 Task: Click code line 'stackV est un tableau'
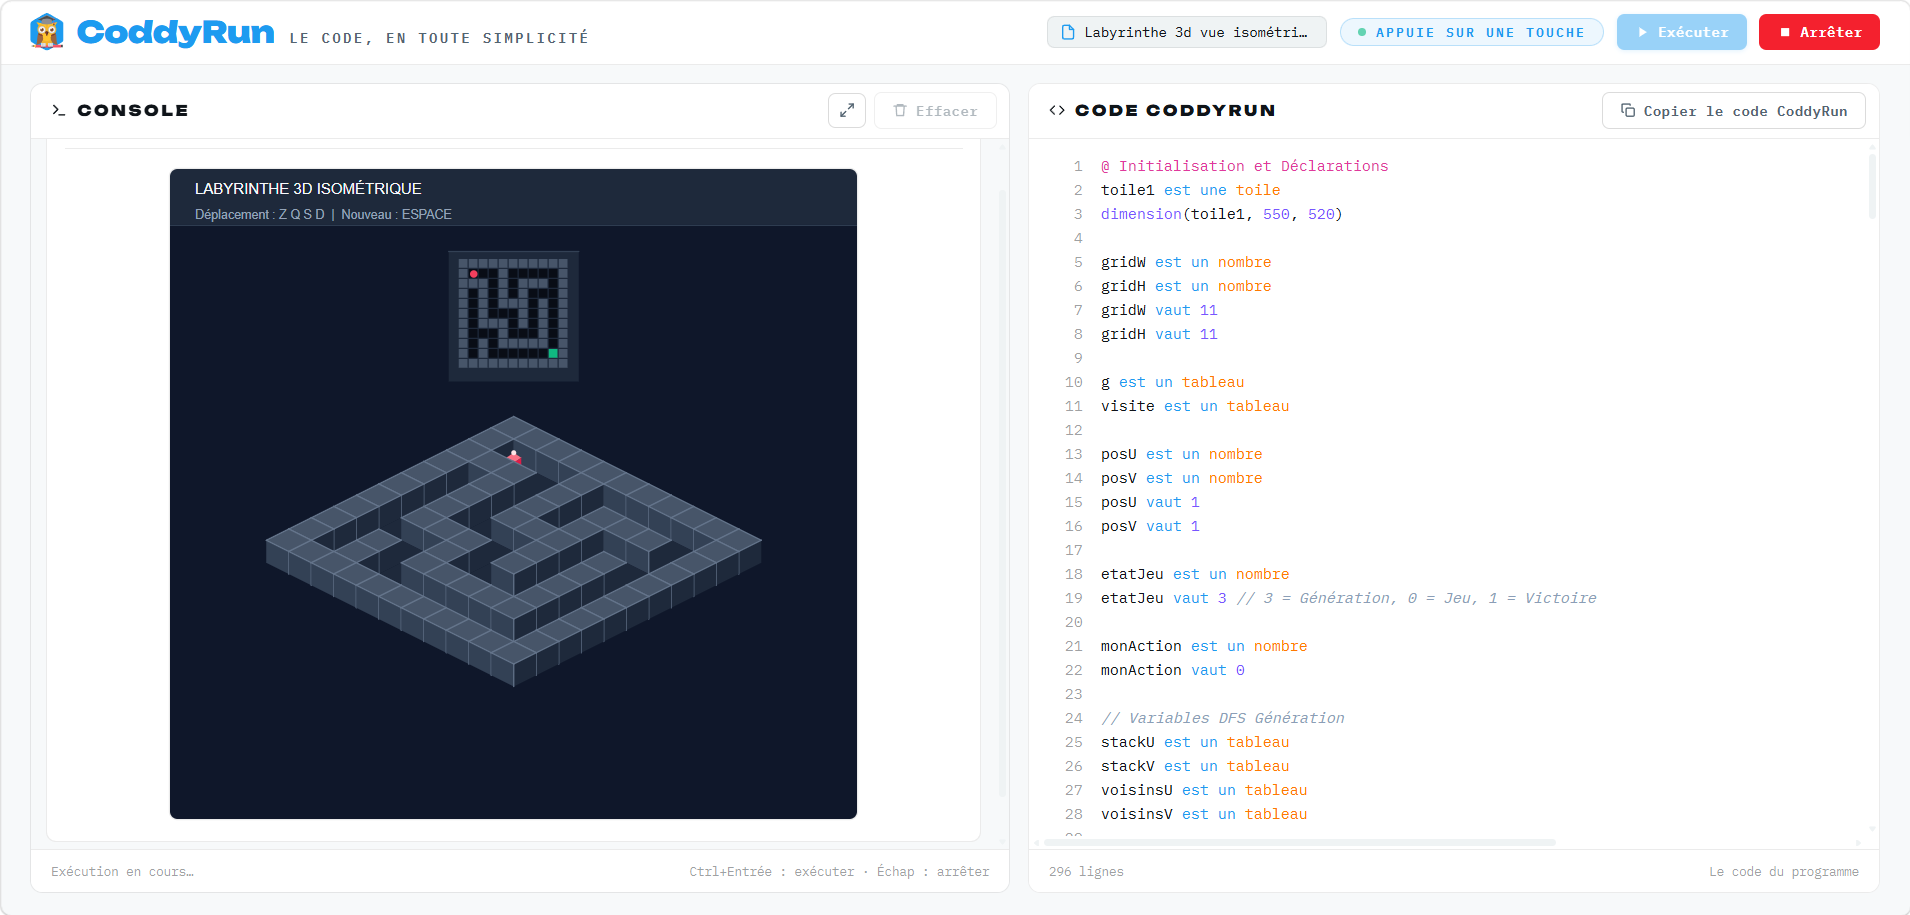coord(1195,766)
